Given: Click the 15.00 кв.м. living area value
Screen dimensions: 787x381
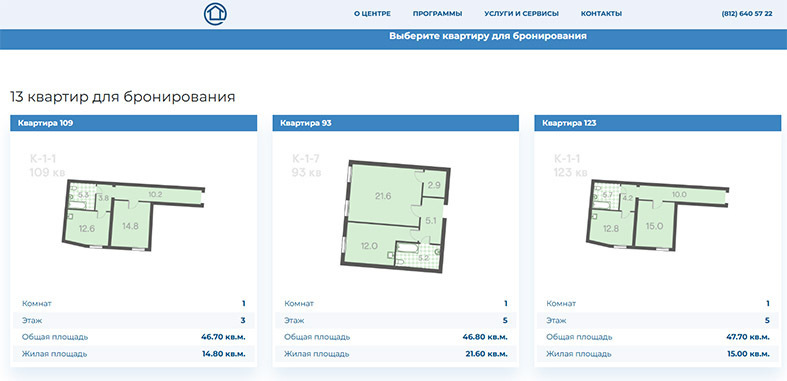Looking at the screenshot, I should tap(747, 354).
